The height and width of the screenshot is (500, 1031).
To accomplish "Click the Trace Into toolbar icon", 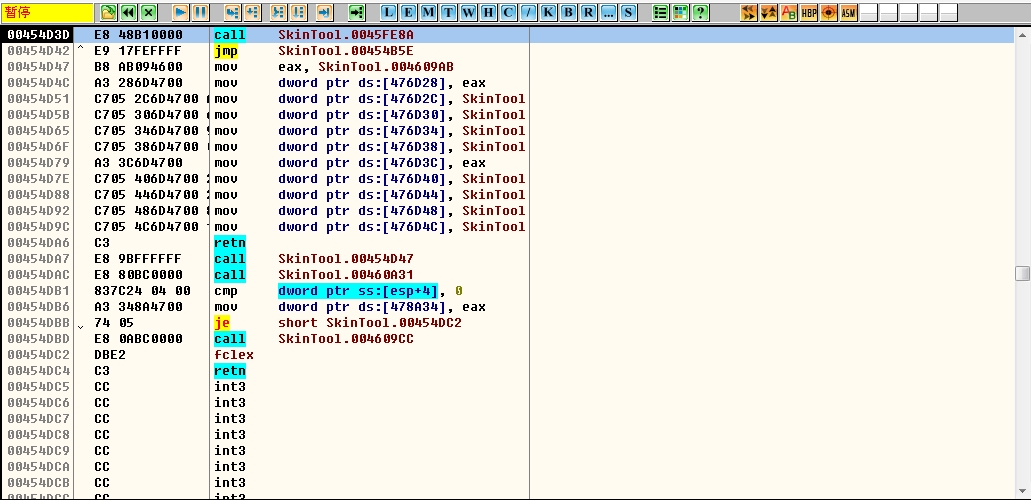I will tap(279, 12).
